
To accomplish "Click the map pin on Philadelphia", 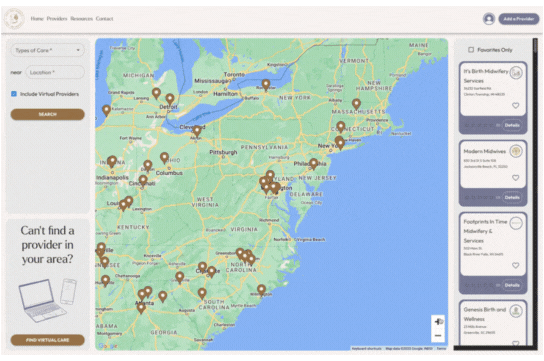I will [x=314, y=164].
